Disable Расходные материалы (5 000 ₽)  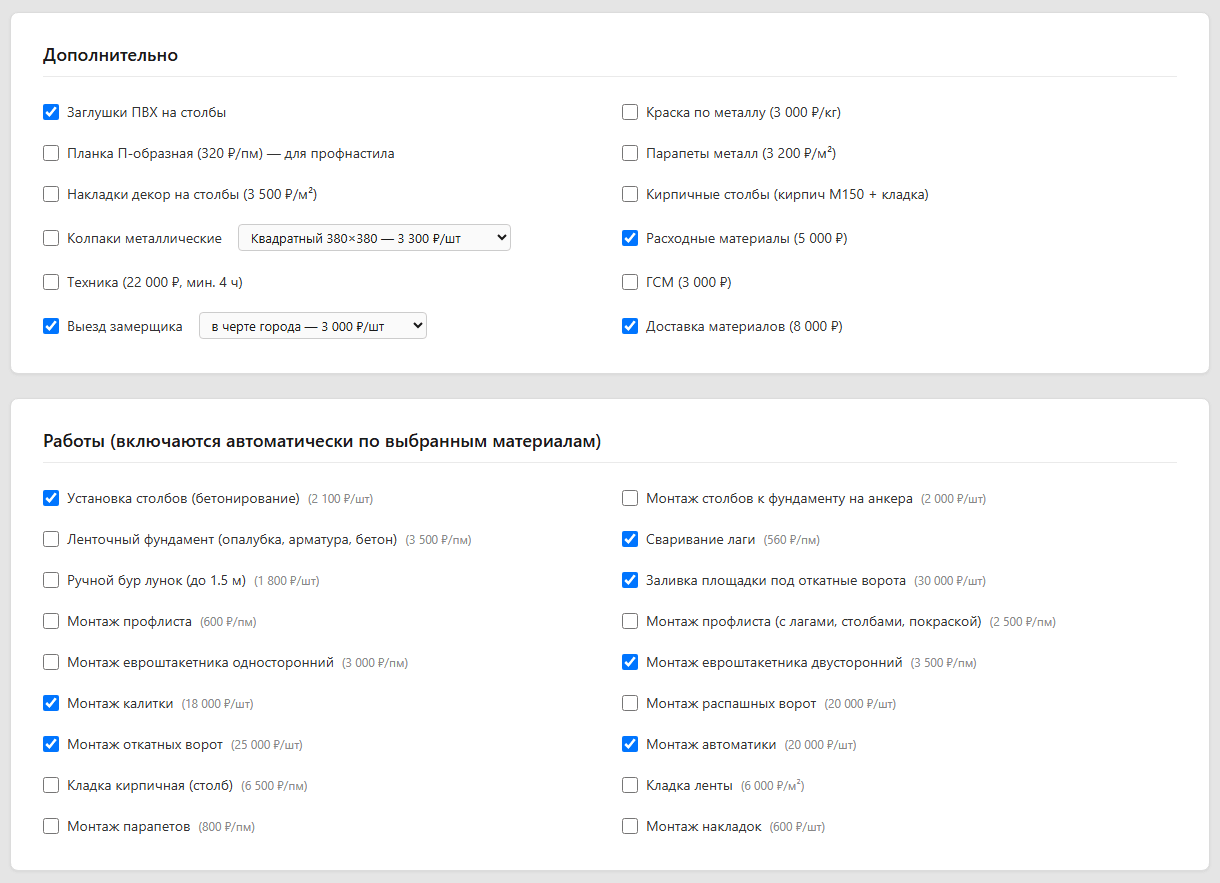[x=630, y=238]
